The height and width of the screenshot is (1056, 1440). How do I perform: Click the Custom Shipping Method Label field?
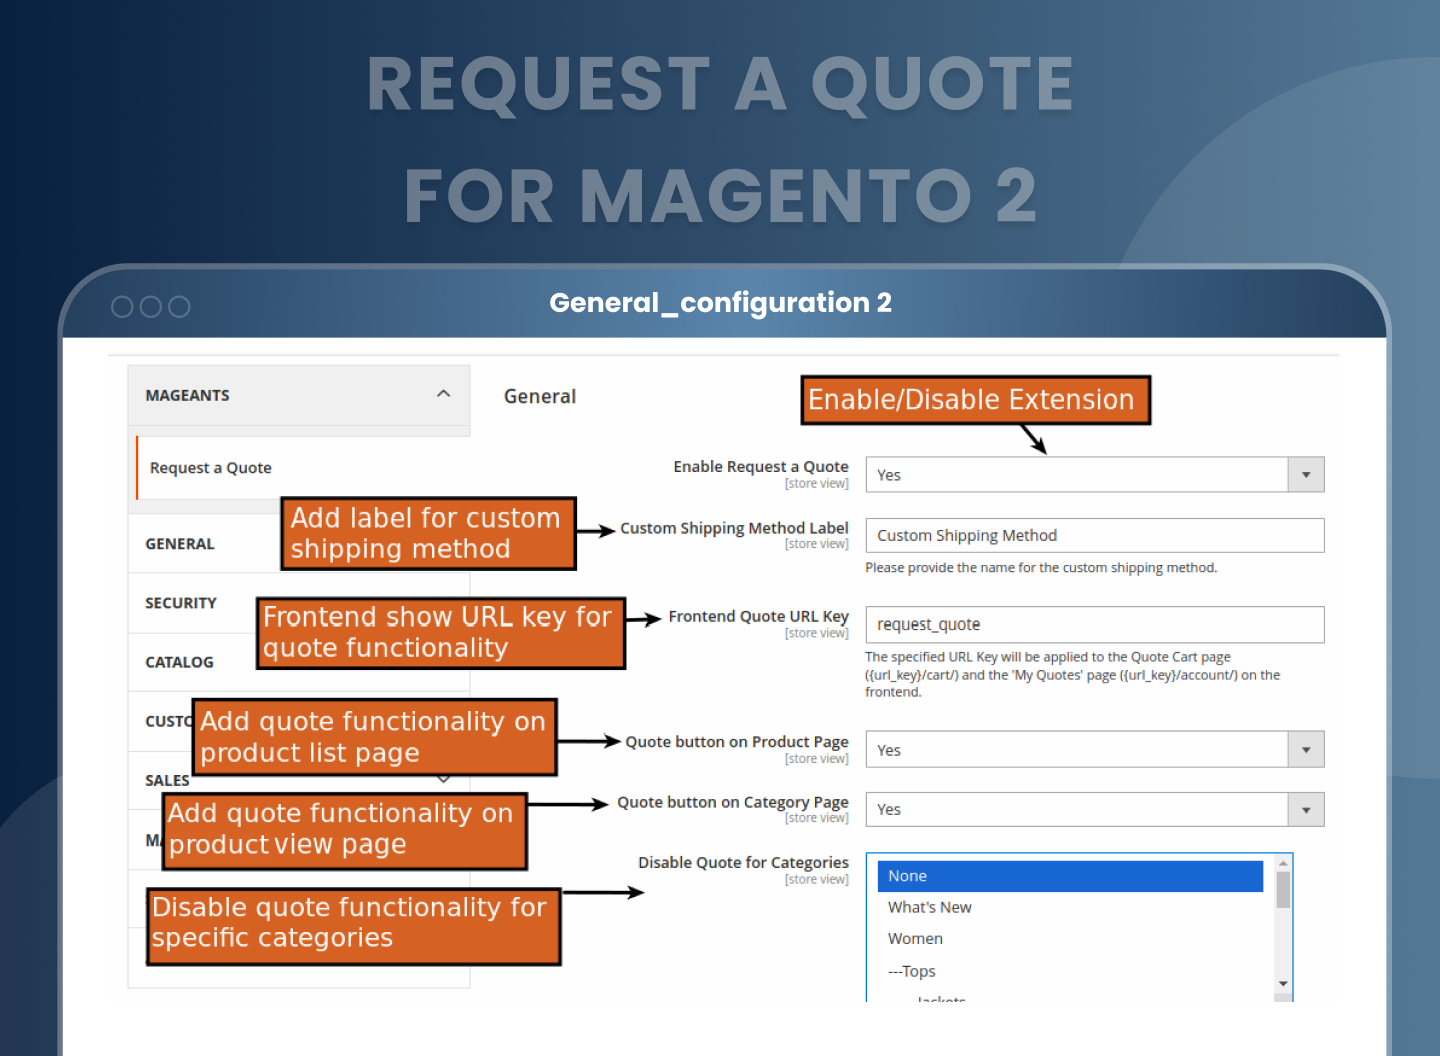(x=1094, y=536)
